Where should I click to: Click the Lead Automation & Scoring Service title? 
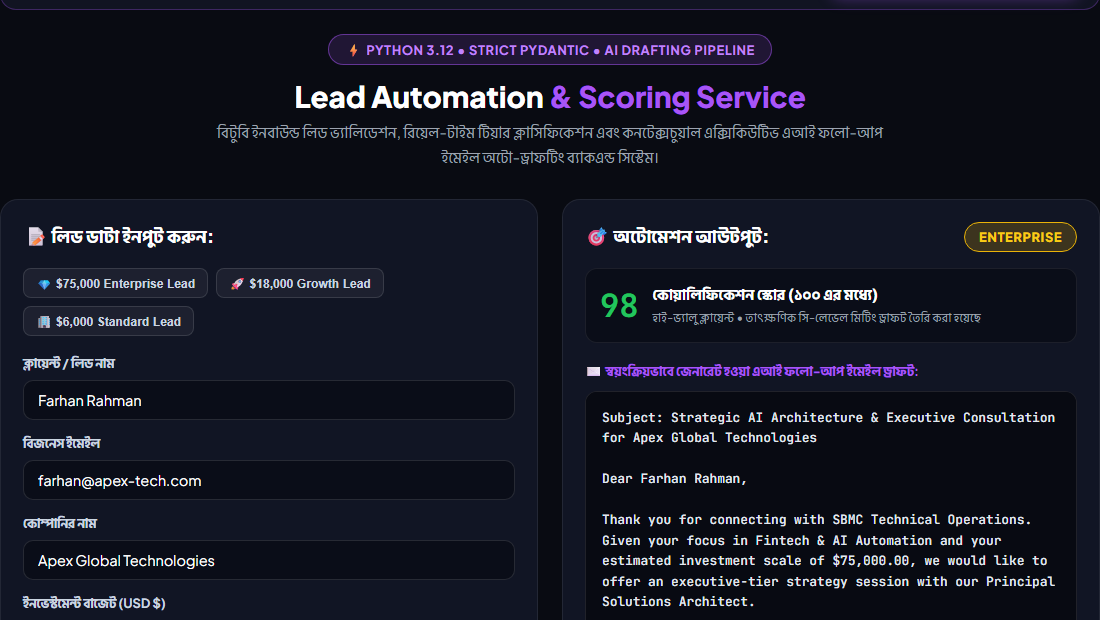click(550, 97)
